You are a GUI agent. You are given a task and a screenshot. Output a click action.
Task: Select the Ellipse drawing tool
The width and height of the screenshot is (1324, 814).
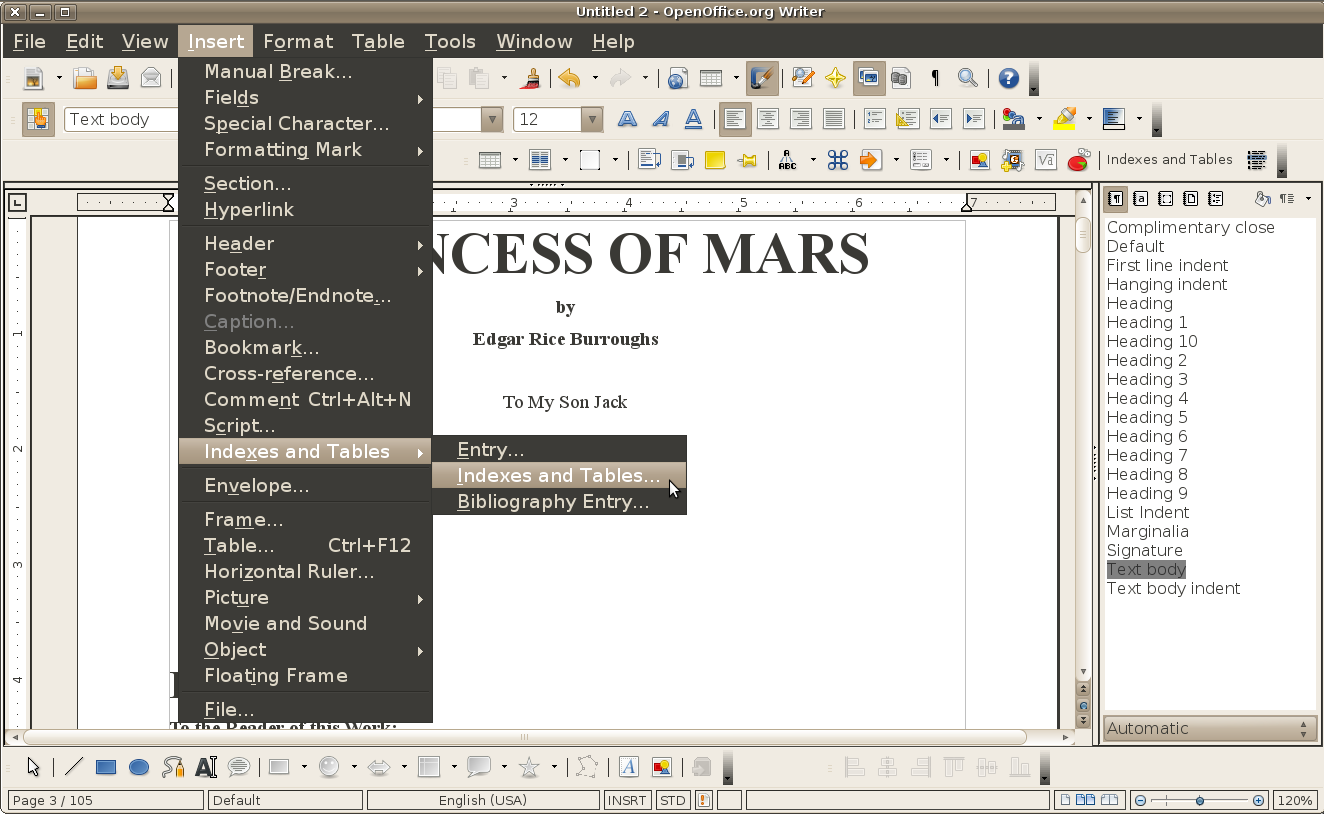point(137,766)
